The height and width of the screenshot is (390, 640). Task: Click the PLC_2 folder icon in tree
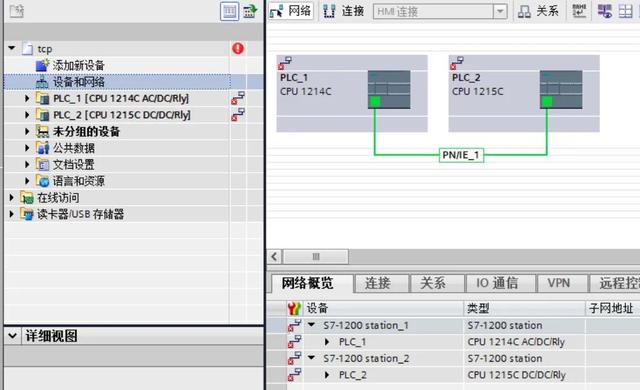click(42, 115)
